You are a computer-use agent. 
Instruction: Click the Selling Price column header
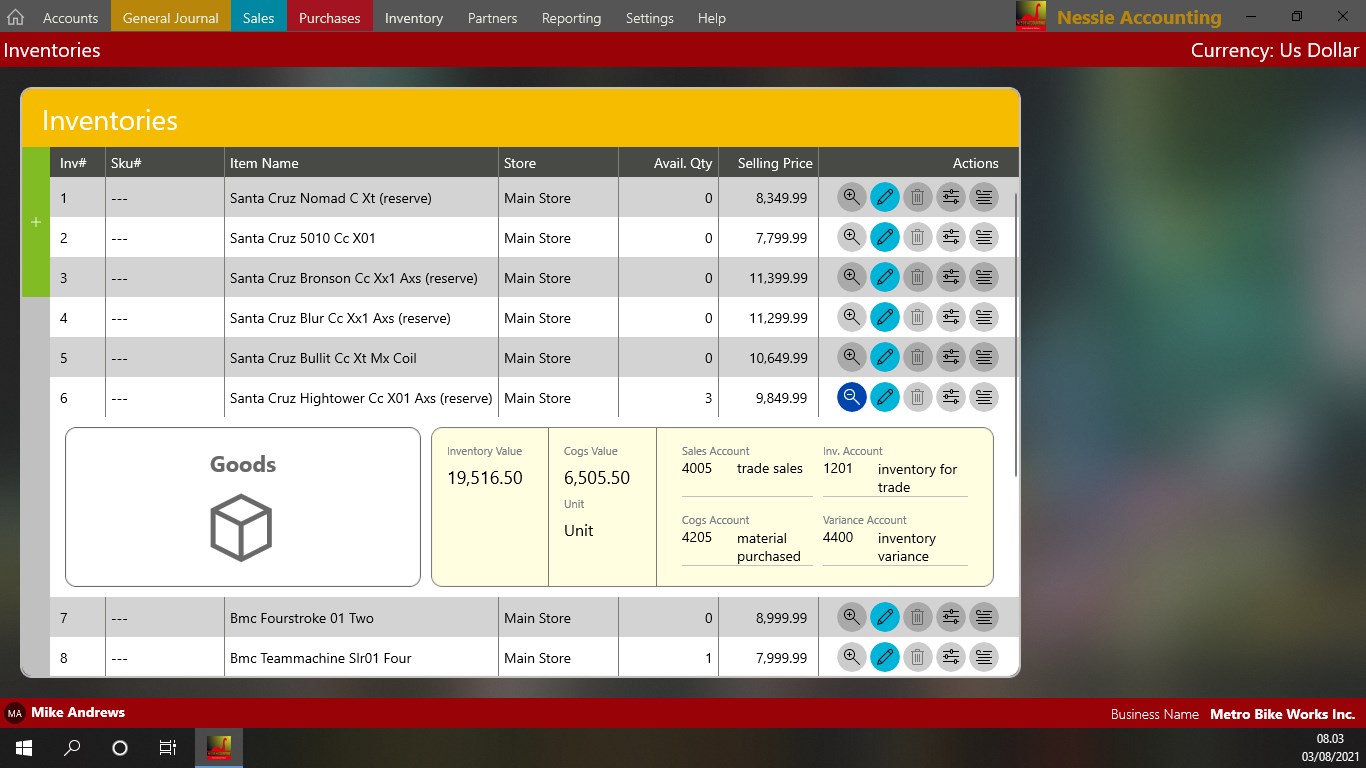pos(768,163)
